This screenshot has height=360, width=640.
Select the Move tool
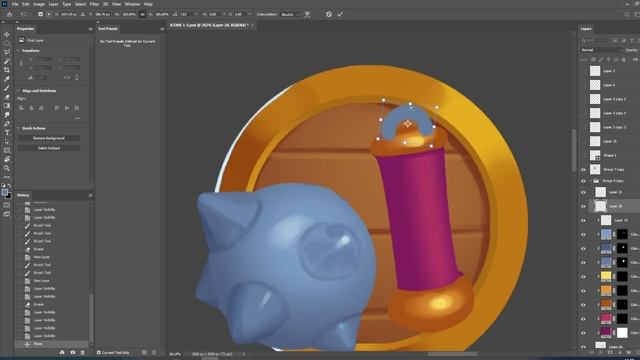[x=7, y=34]
